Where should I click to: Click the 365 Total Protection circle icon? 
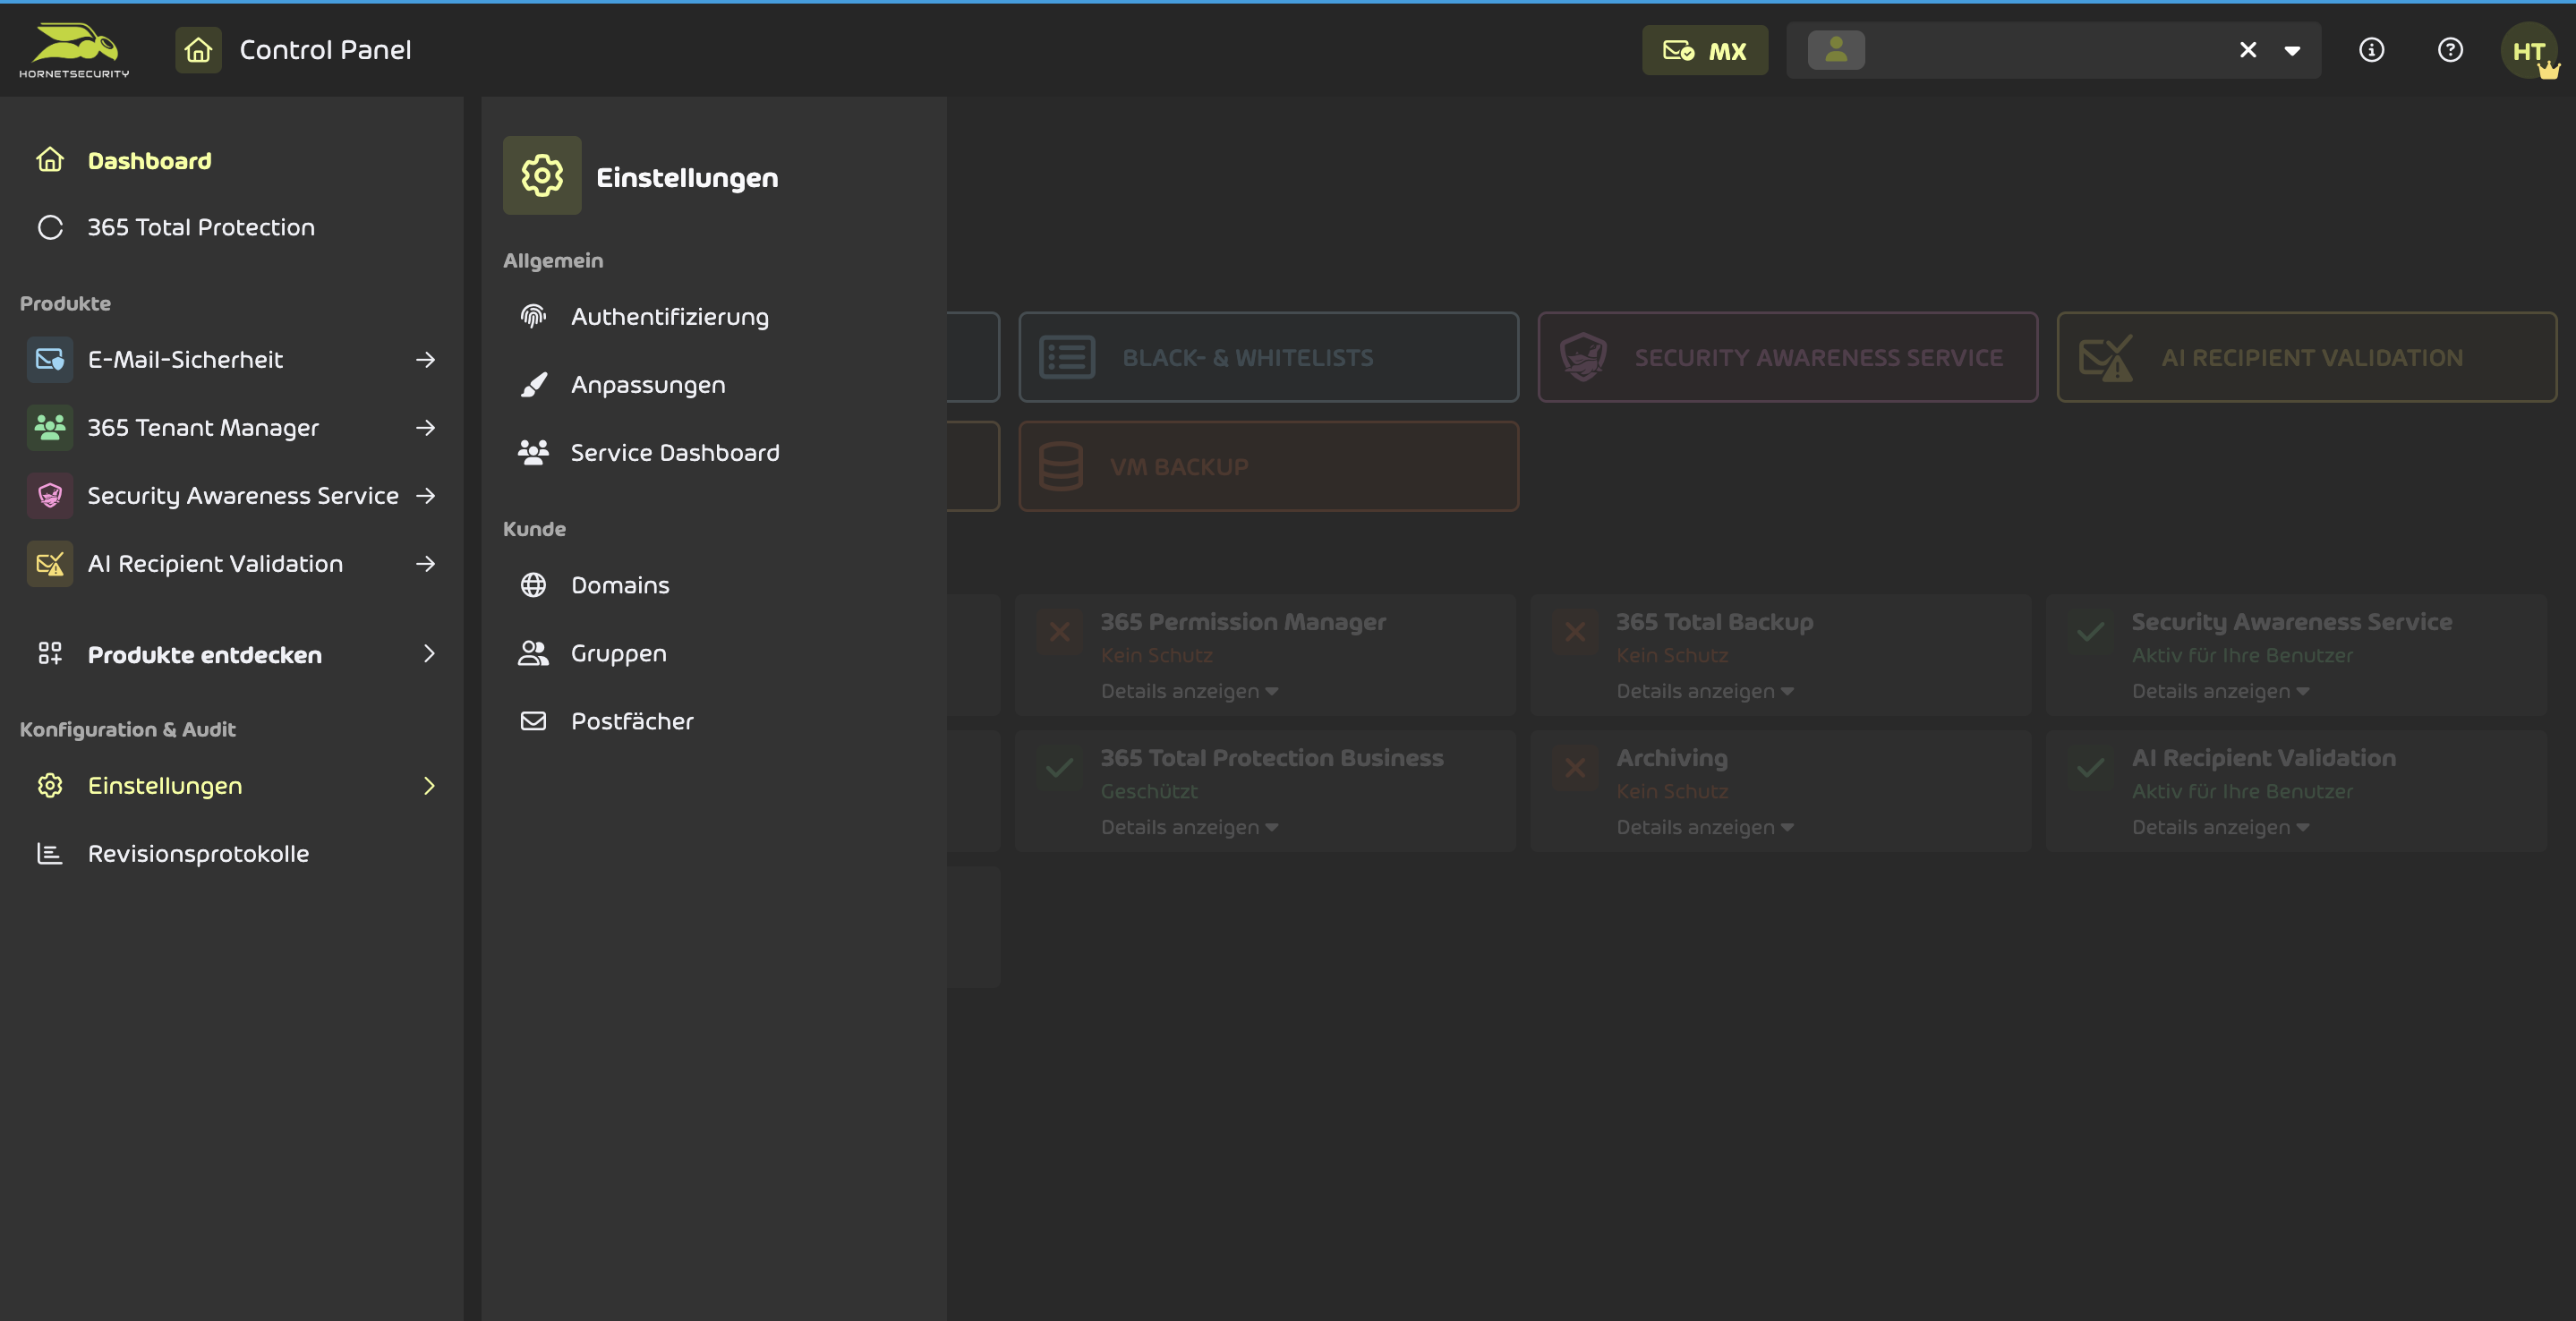50,227
